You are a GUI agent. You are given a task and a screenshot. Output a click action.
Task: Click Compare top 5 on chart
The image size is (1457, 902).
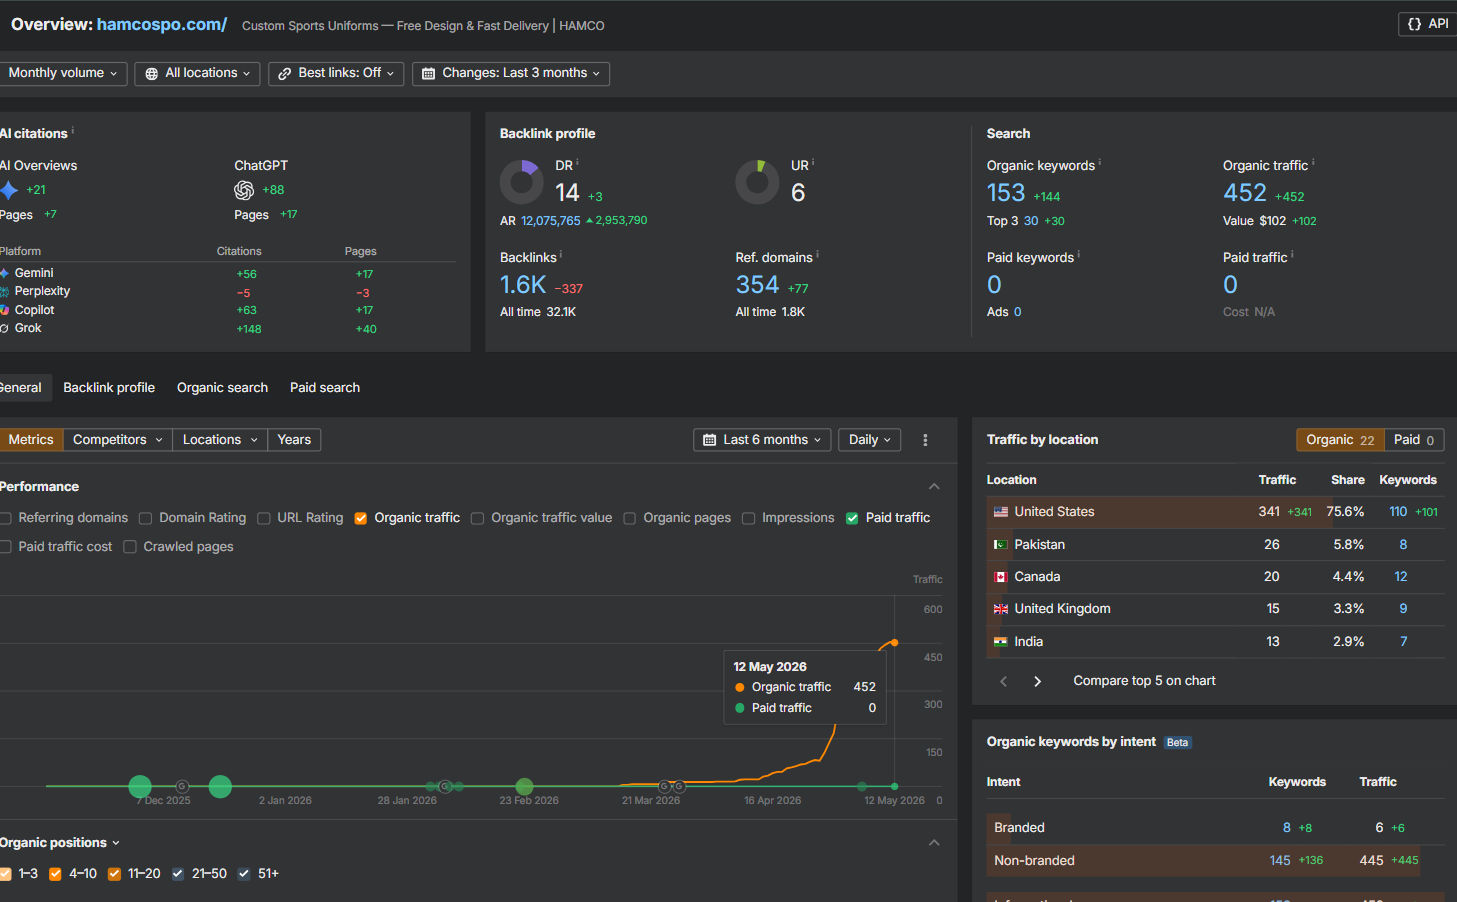point(1144,681)
